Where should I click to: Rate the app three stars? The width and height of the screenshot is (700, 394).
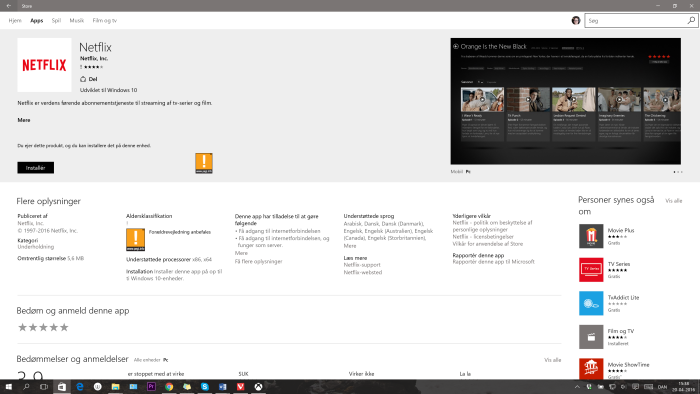point(43,328)
